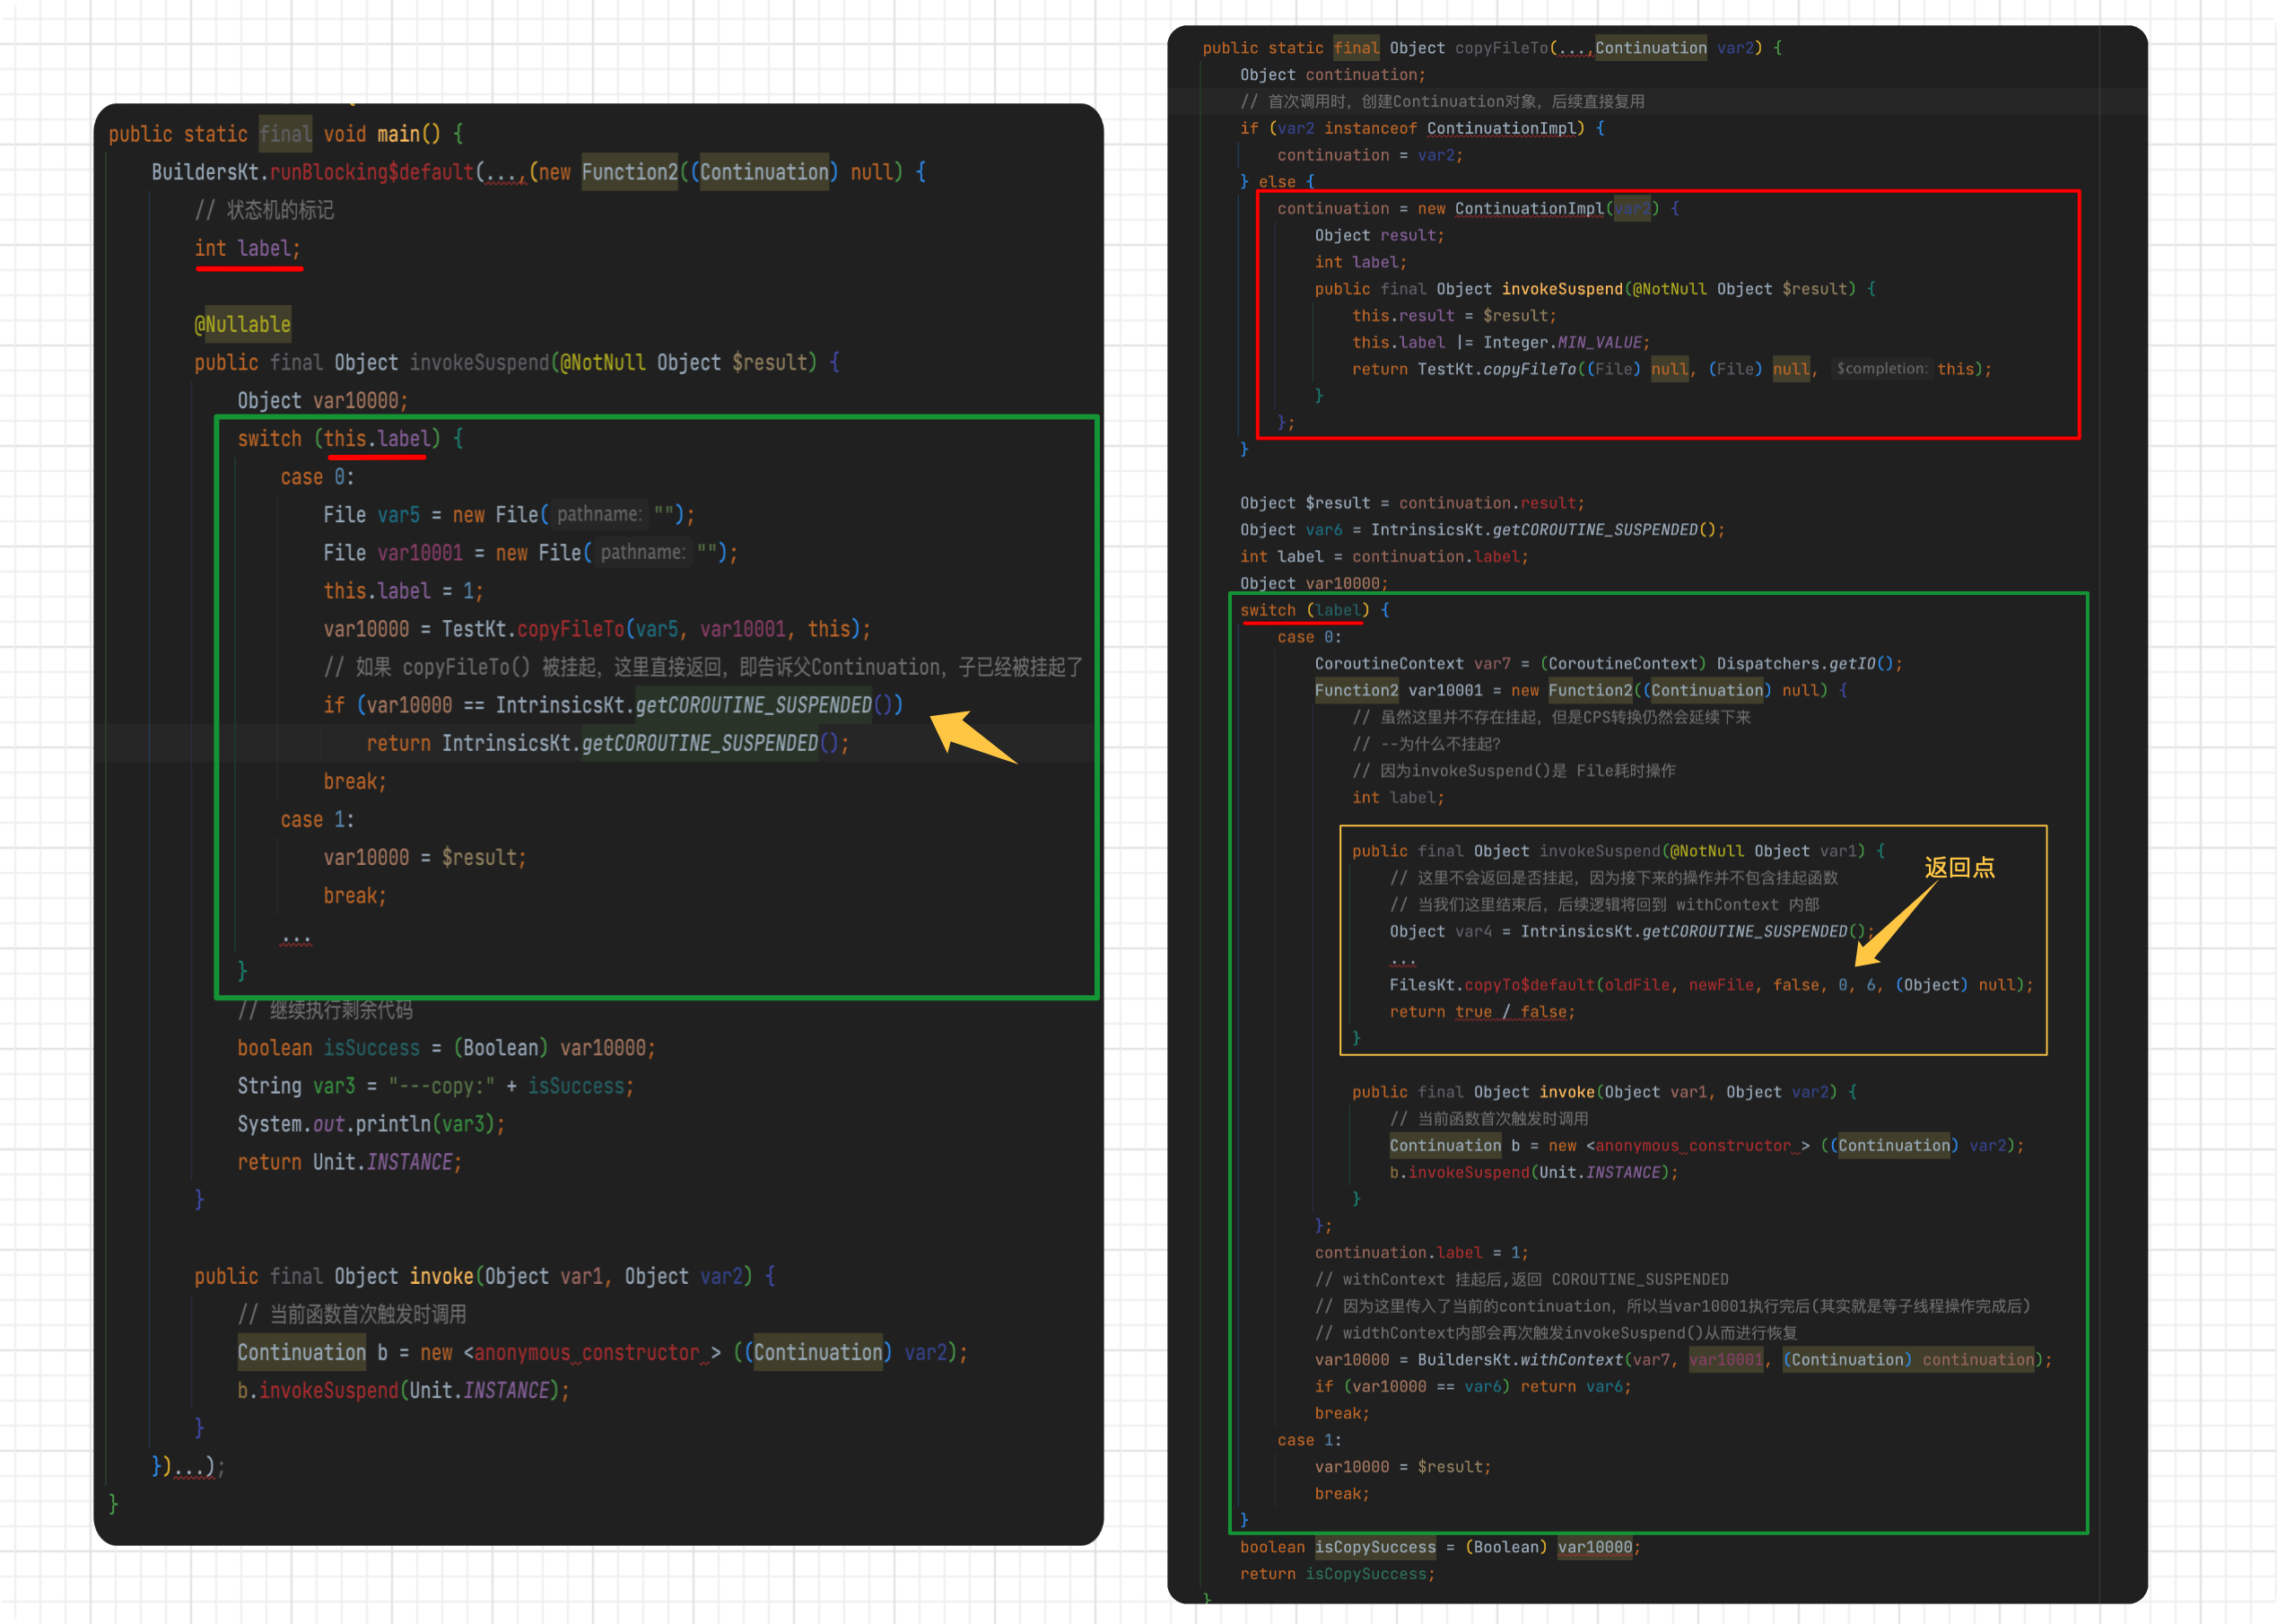Click invokeSuspend method name inside red box

[x=1561, y=289]
